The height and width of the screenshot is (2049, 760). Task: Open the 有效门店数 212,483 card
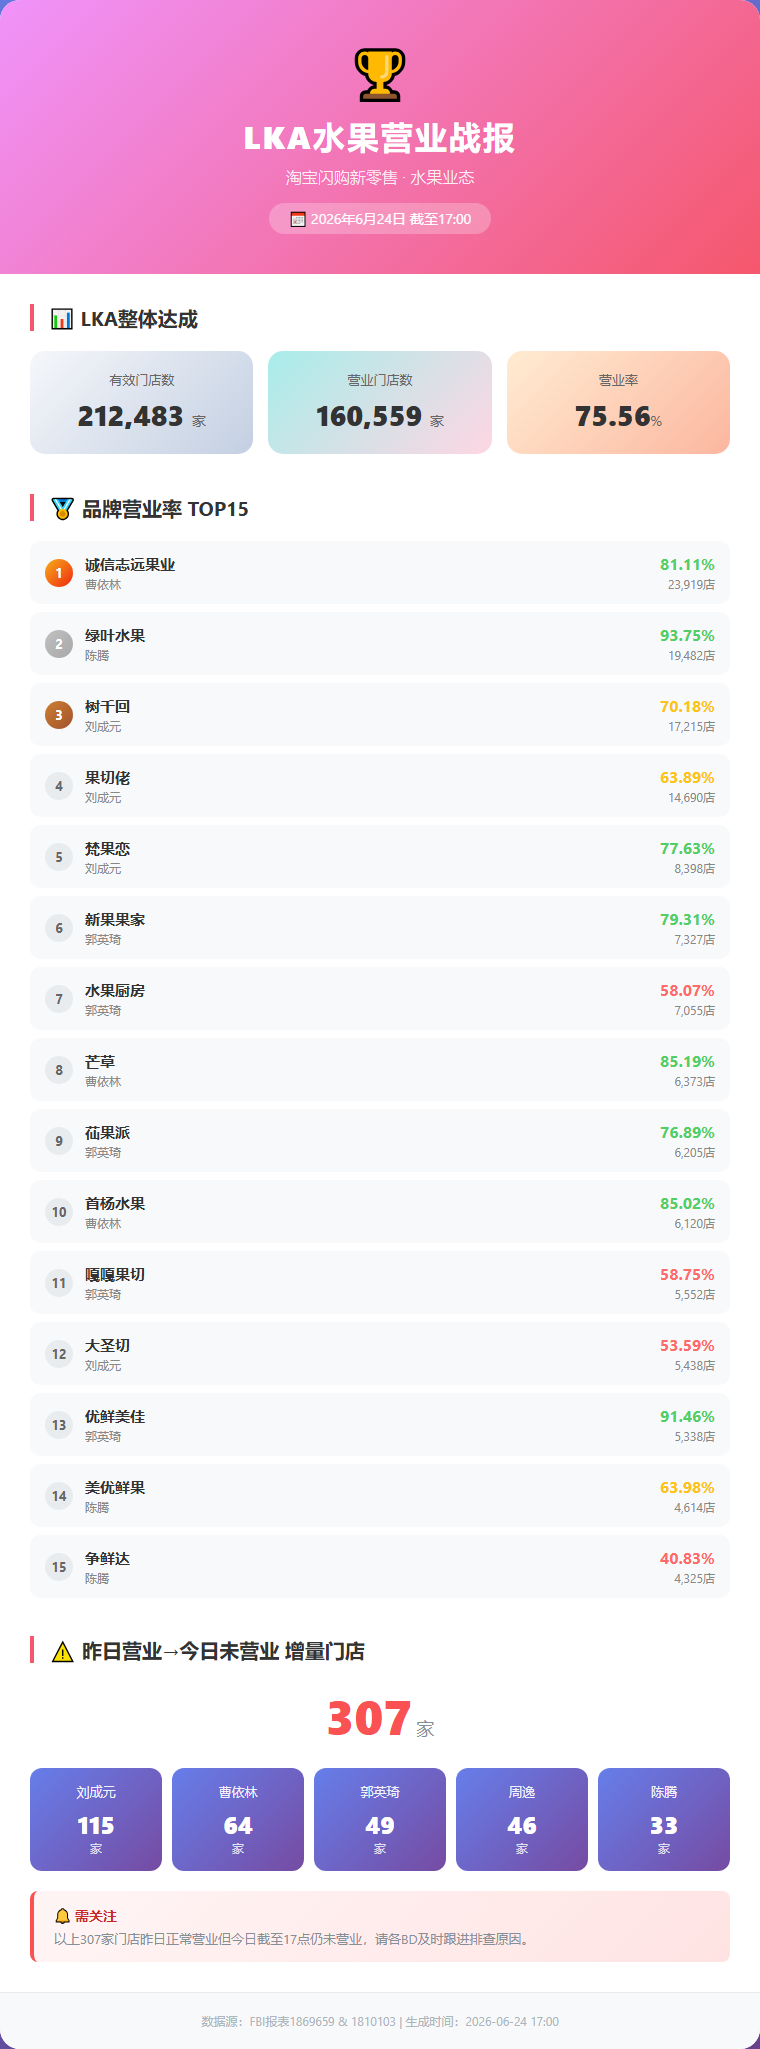coord(141,402)
